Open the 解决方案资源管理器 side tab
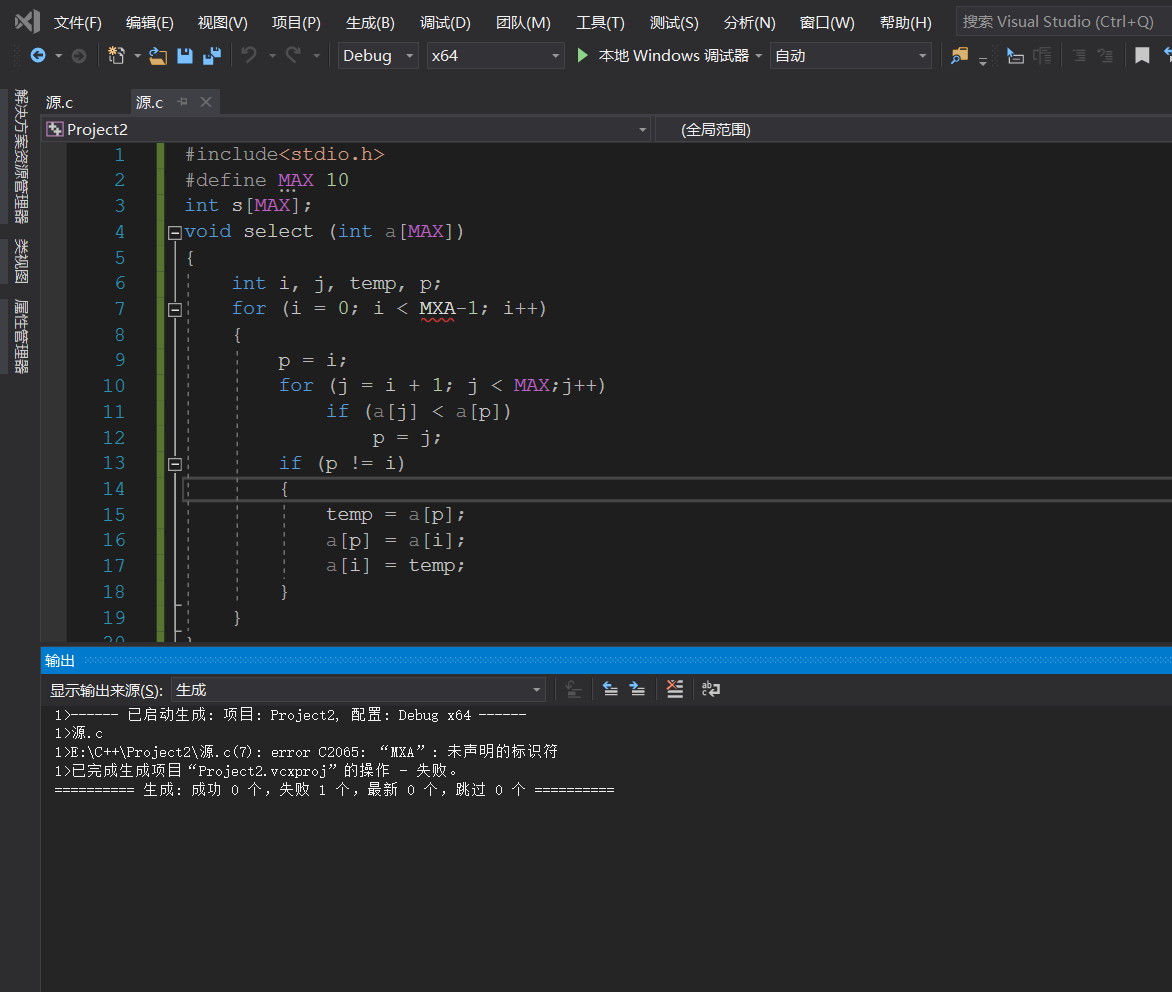1172x992 pixels. pos(21,156)
